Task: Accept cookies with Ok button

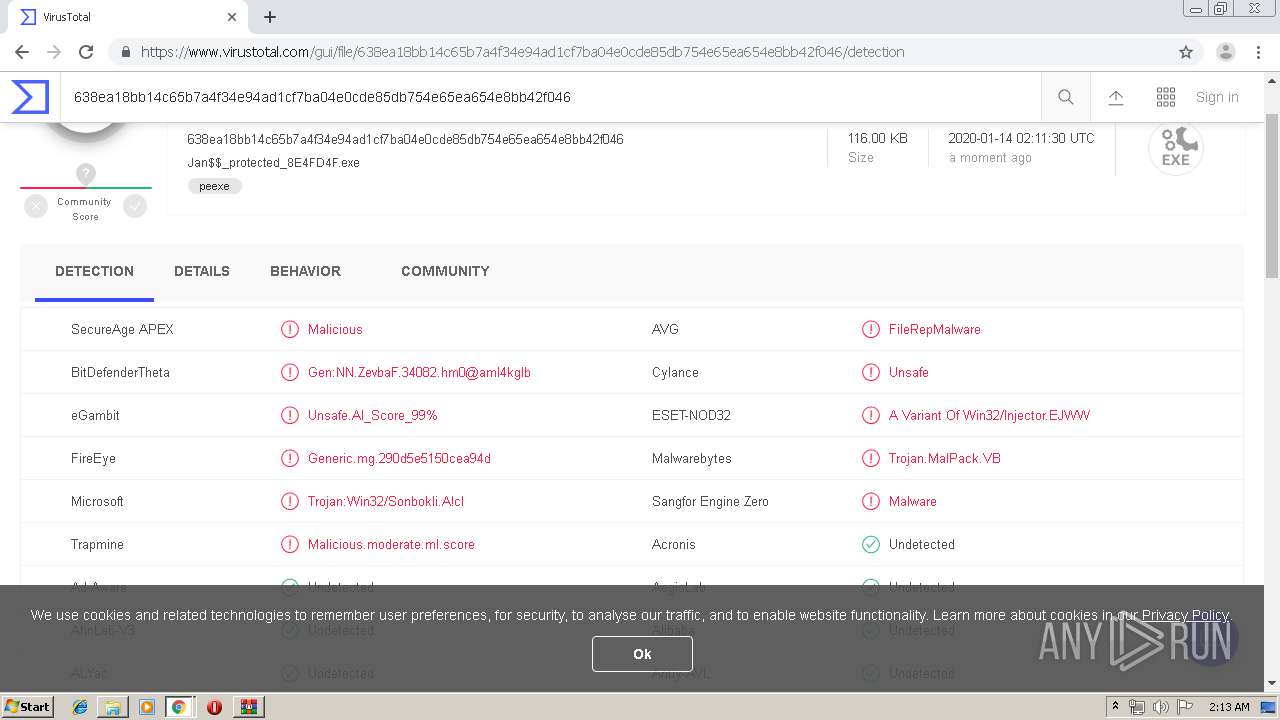Action: tap(642, 653)
